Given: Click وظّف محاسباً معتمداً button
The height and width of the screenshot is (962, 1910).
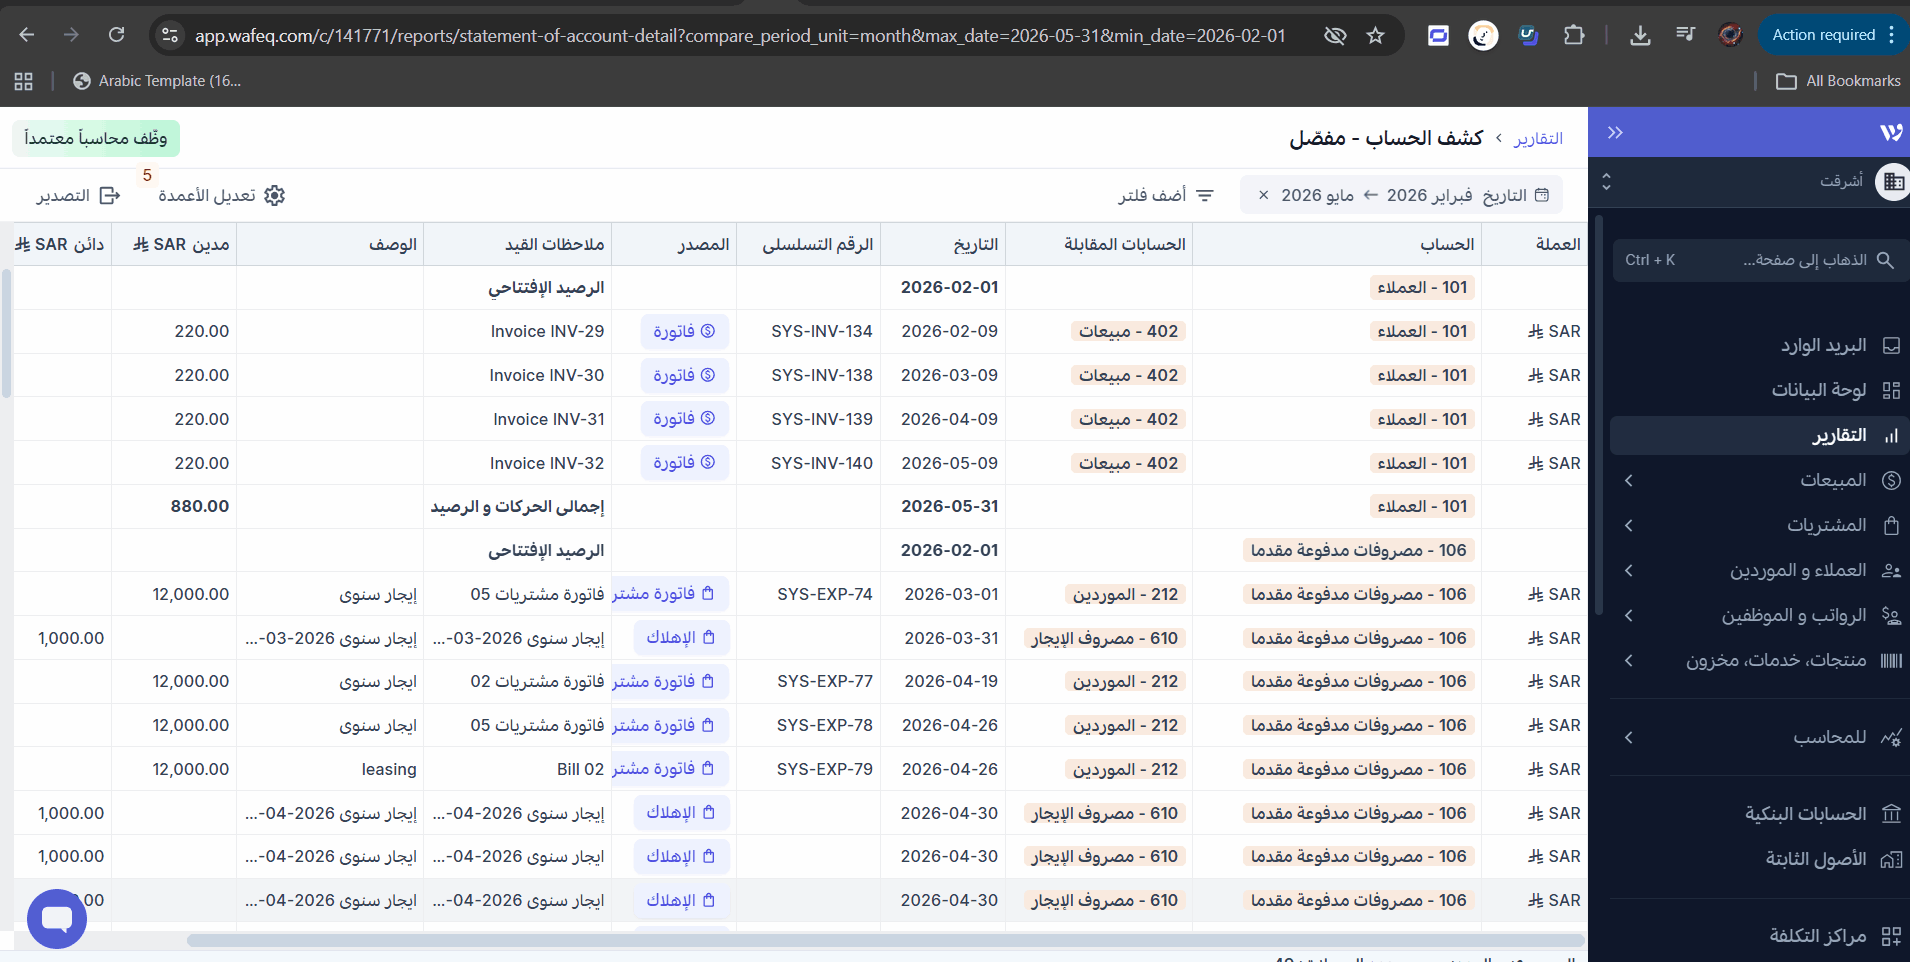Looking at the screenshot, I should 96,138.
